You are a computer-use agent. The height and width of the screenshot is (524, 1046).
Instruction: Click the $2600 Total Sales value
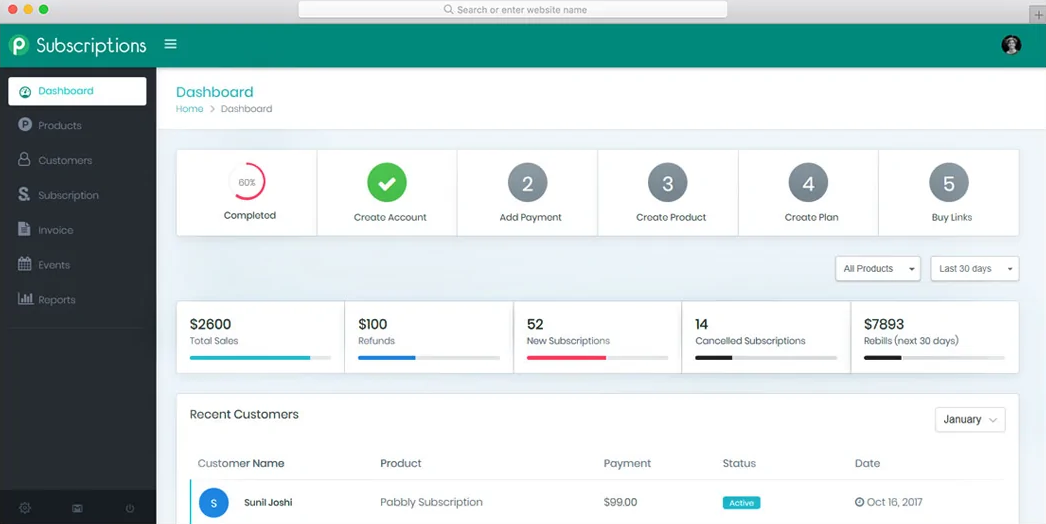[210, 324]
